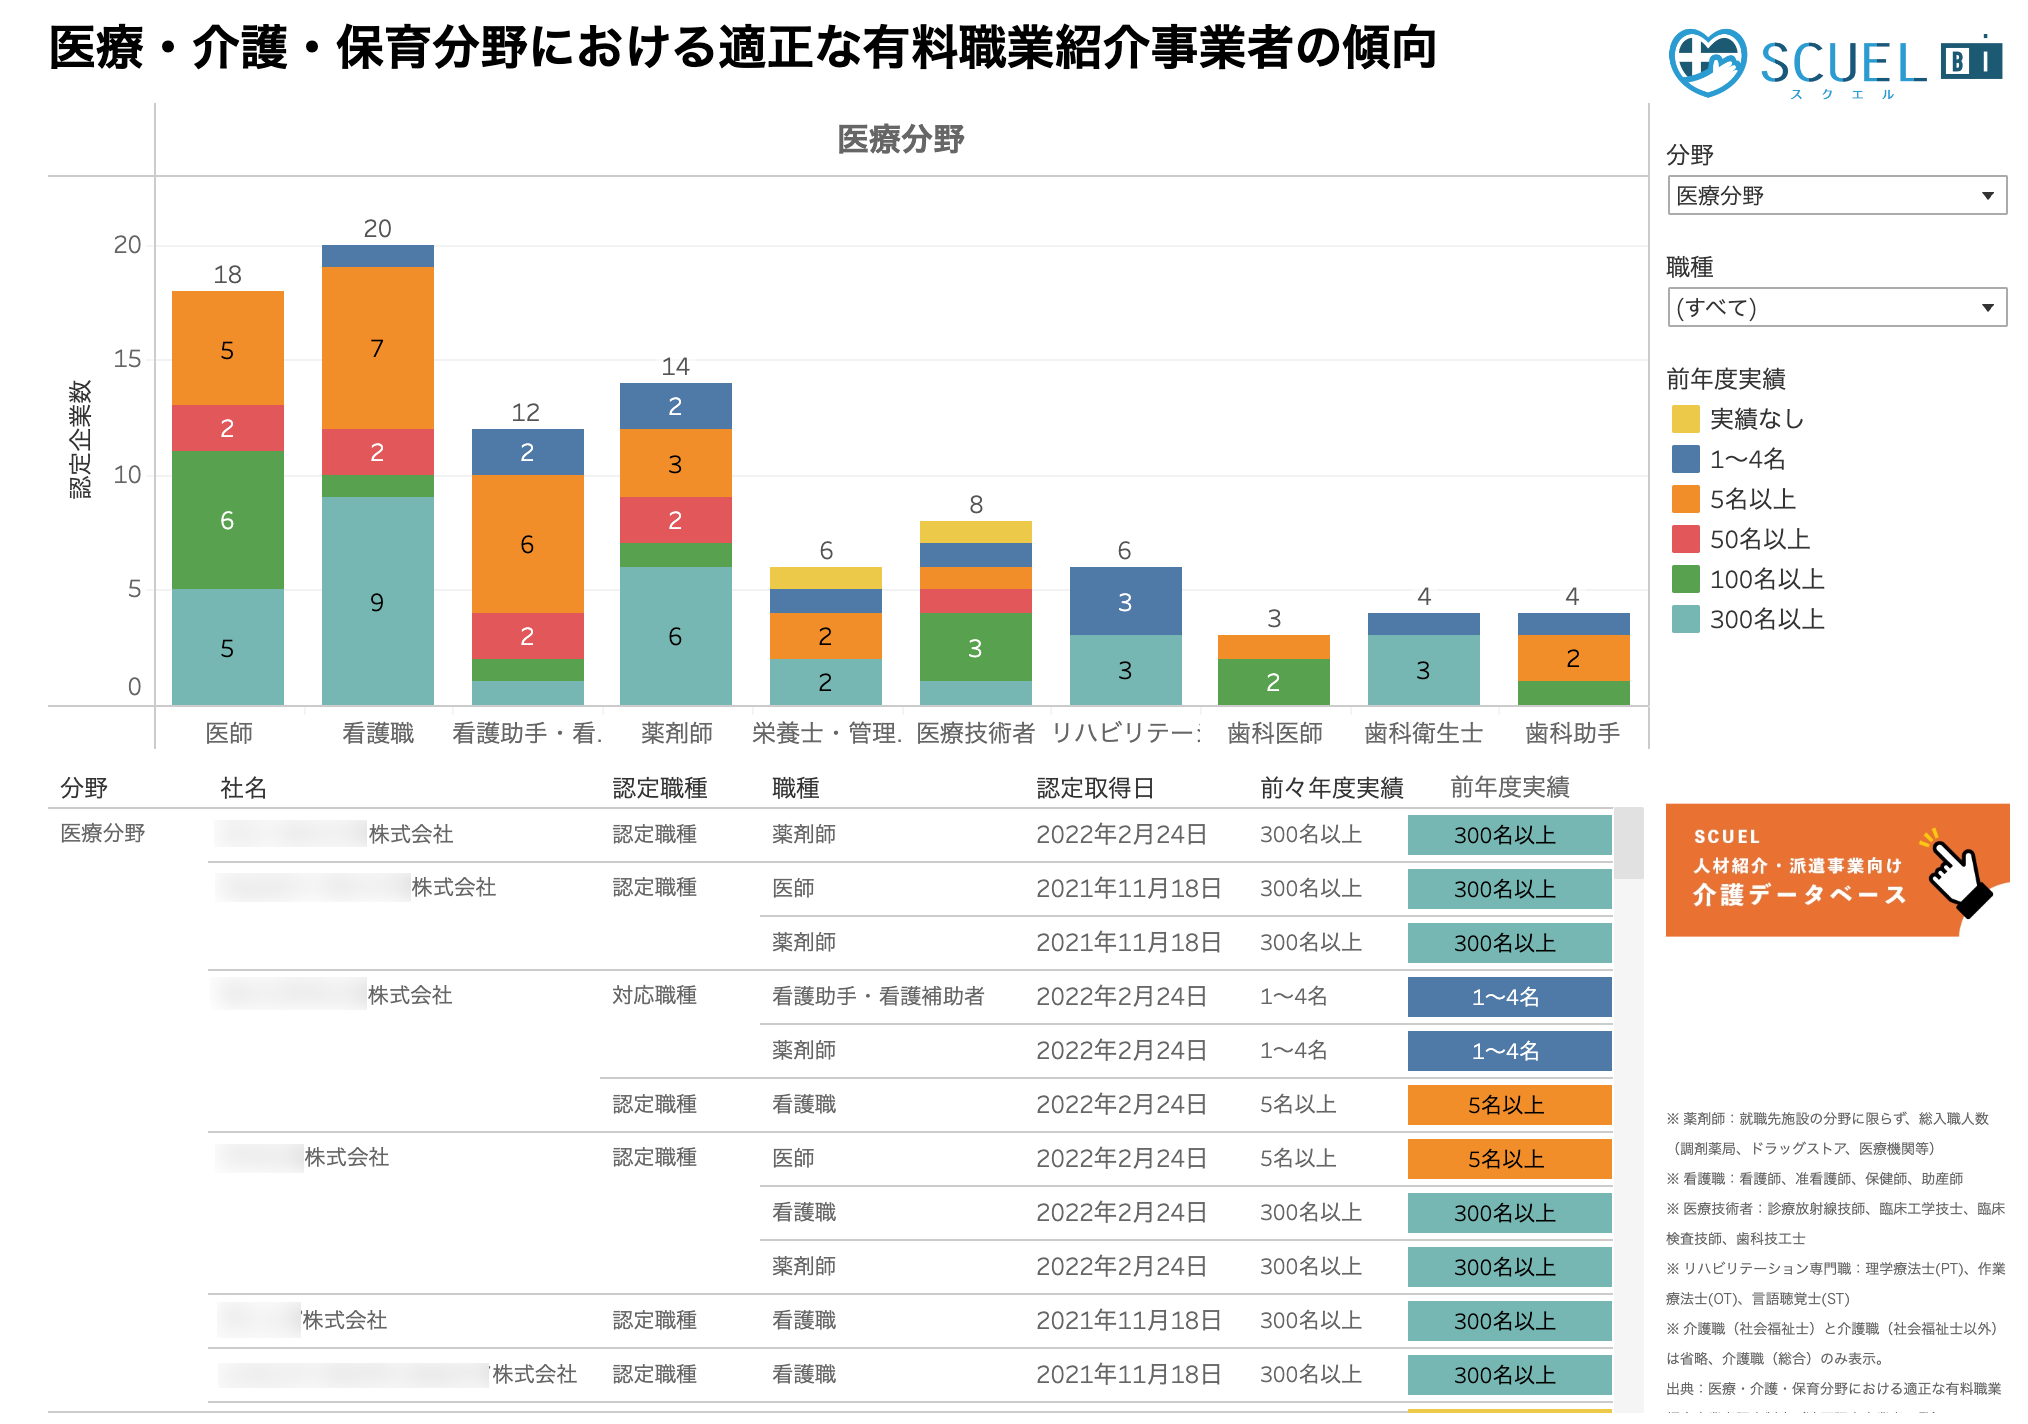Select the 100名以上 green legend swatch

(x=1686, y=579)
